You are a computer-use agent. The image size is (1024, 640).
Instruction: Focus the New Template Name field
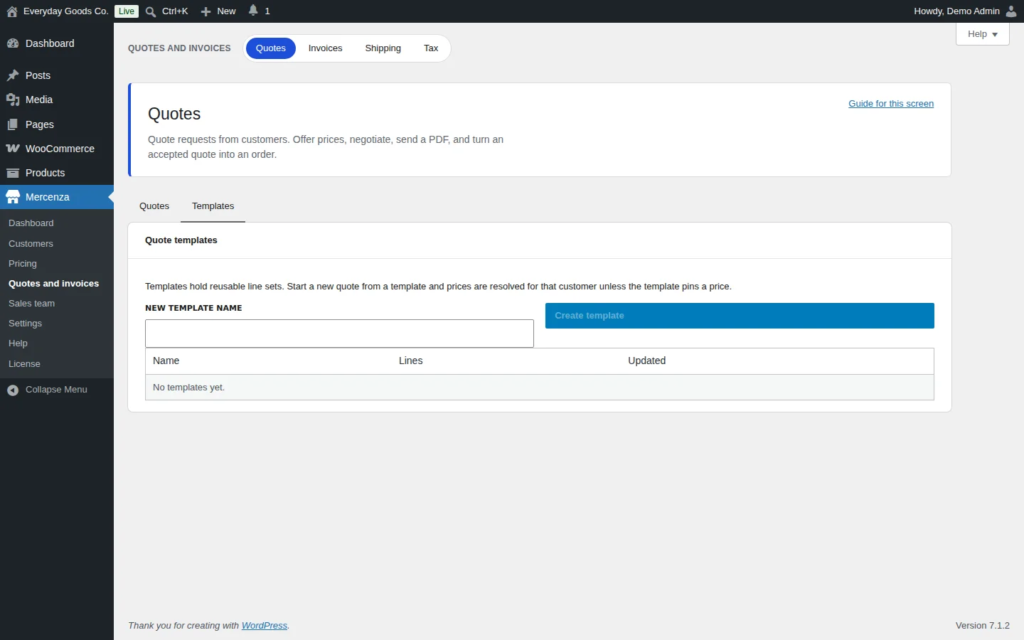pos(339,333)
